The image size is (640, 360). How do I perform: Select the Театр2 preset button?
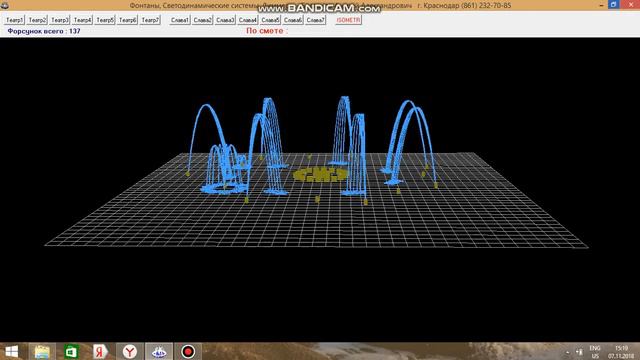click(37, 20)
